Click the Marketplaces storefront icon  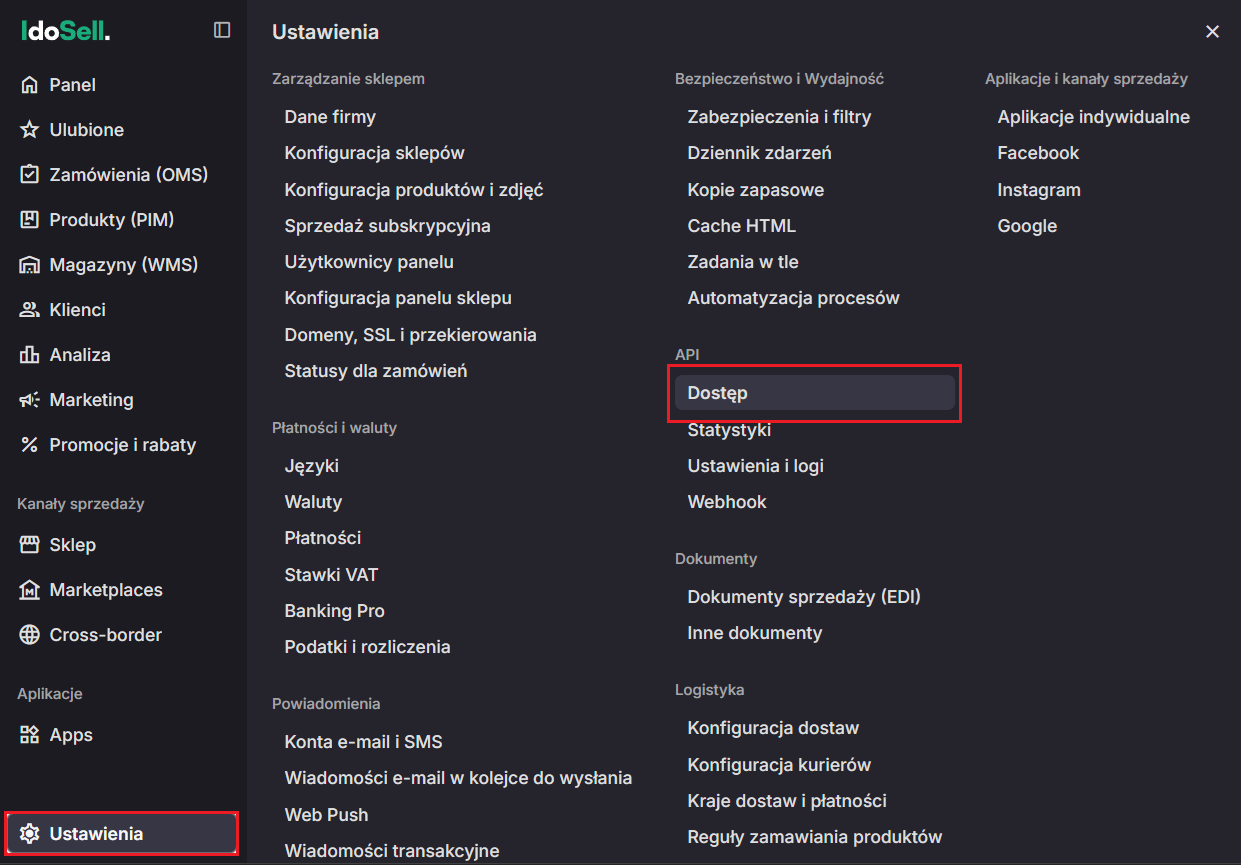[x=30, y=590]
